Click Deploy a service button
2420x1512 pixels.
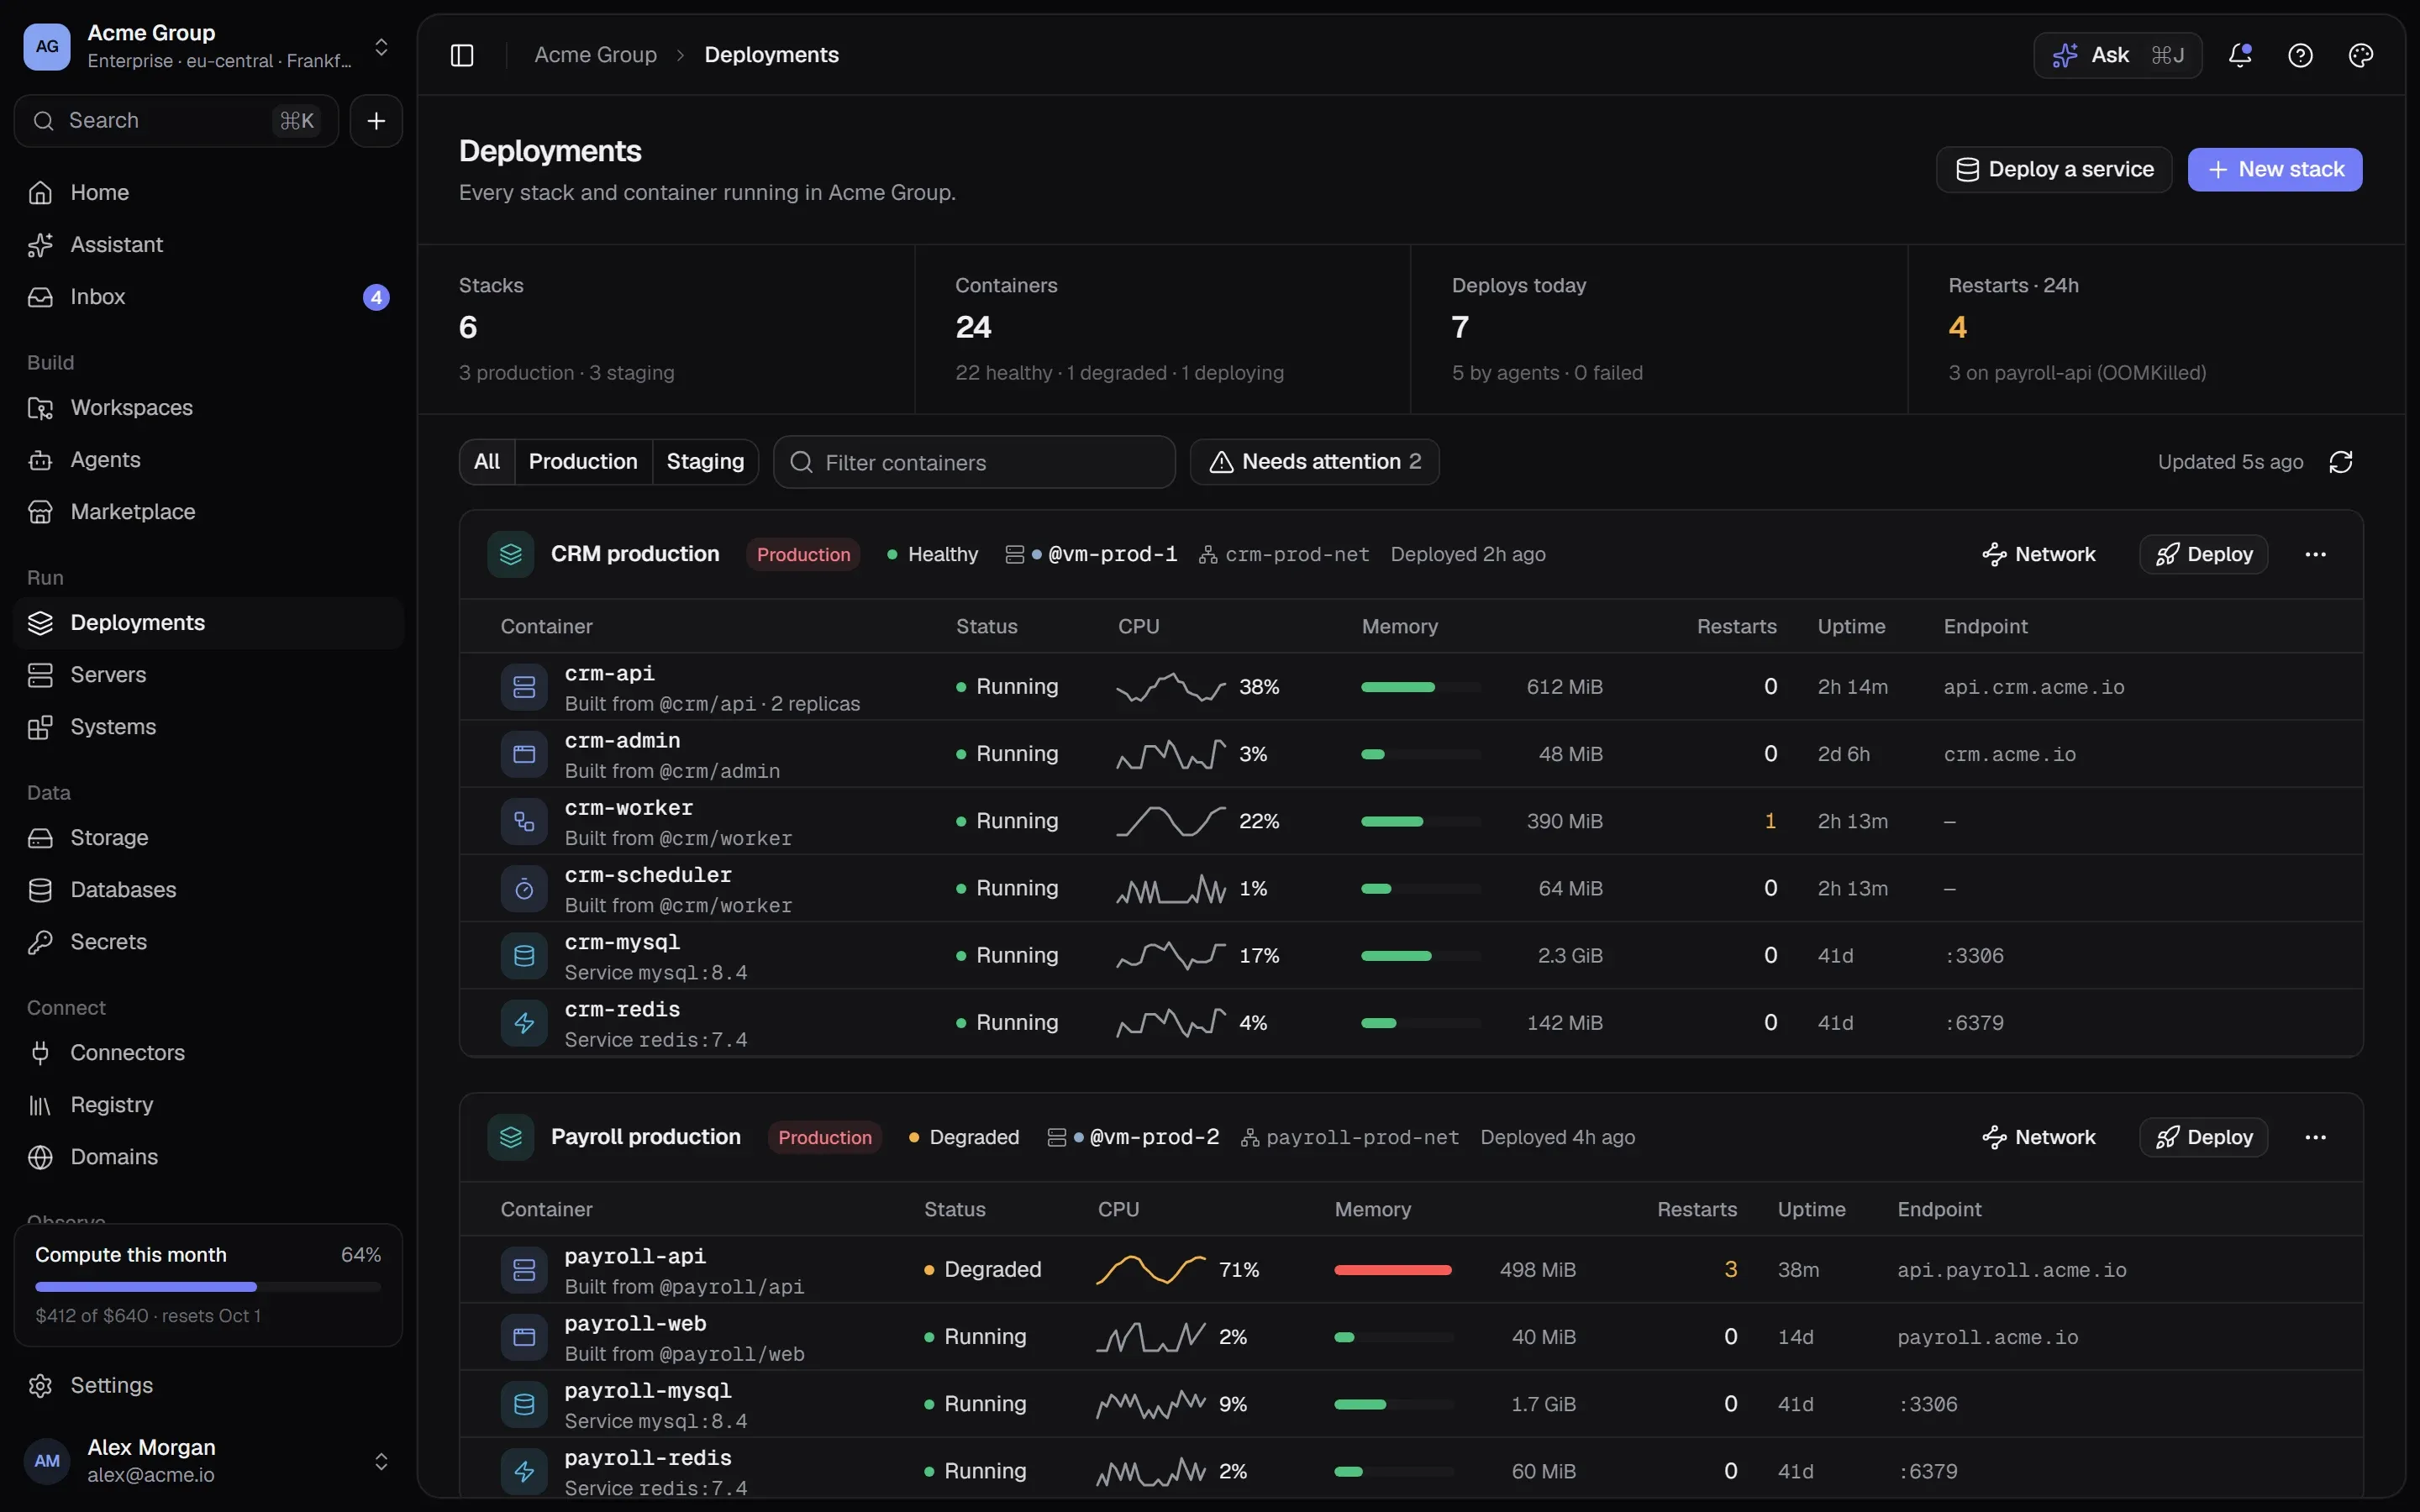pyautogui.click(x=2054, y=170)
